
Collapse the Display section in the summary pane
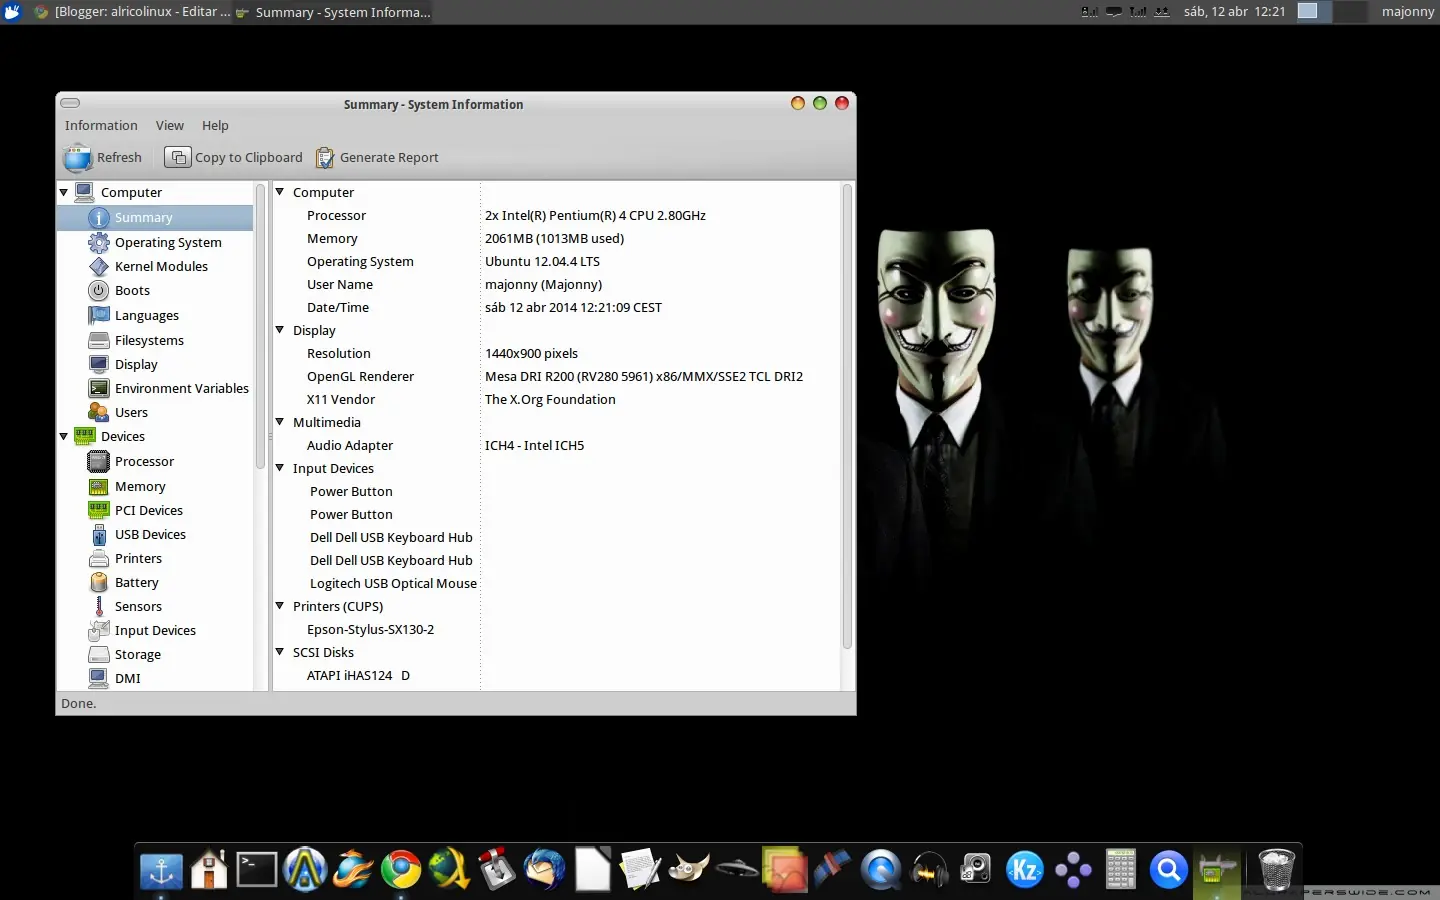[280, 330]
